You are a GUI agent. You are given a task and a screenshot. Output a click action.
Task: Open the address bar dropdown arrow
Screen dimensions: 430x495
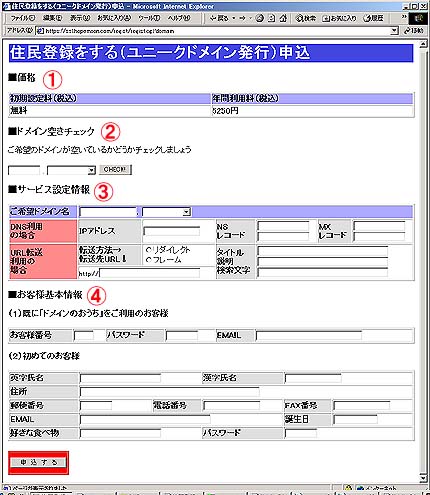(394, 31)
